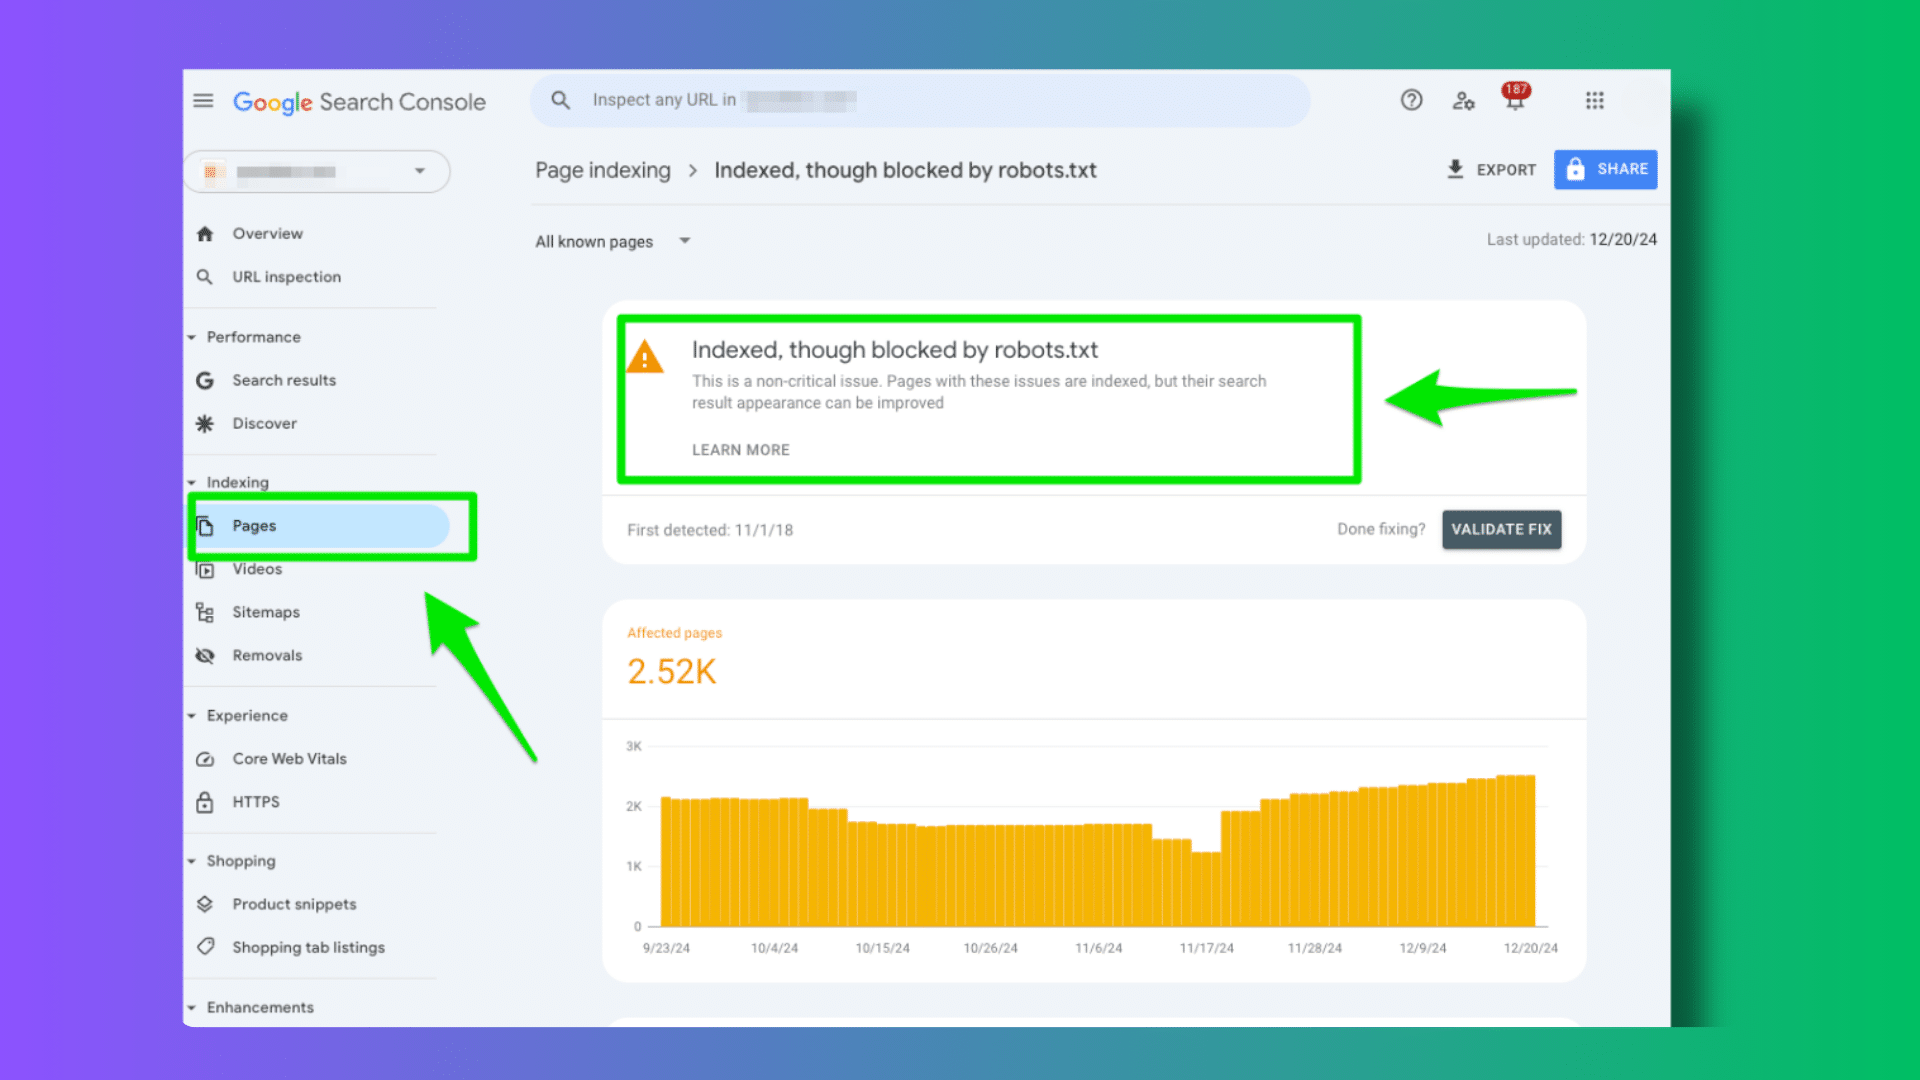Click the Search results G icon
This screenshot has height=1080, width=1920.
click(x=205, y=380)
